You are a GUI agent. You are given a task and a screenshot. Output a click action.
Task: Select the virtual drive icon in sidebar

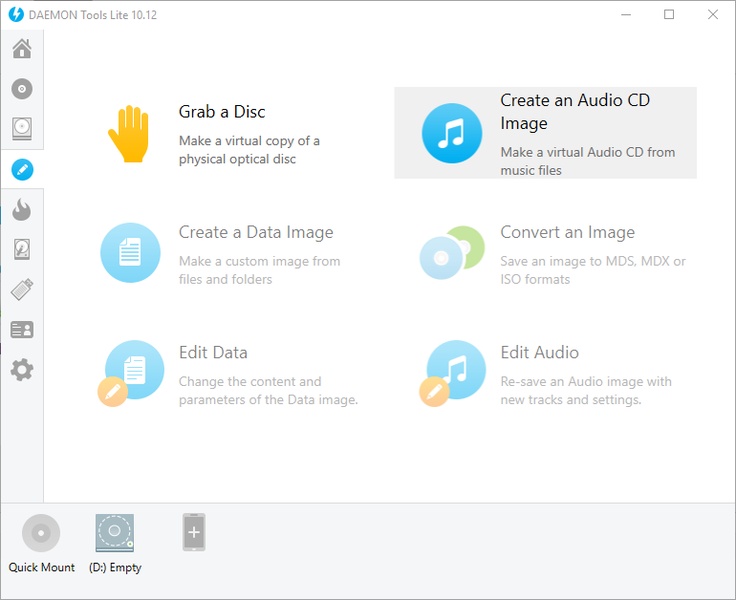pos(21,129)
